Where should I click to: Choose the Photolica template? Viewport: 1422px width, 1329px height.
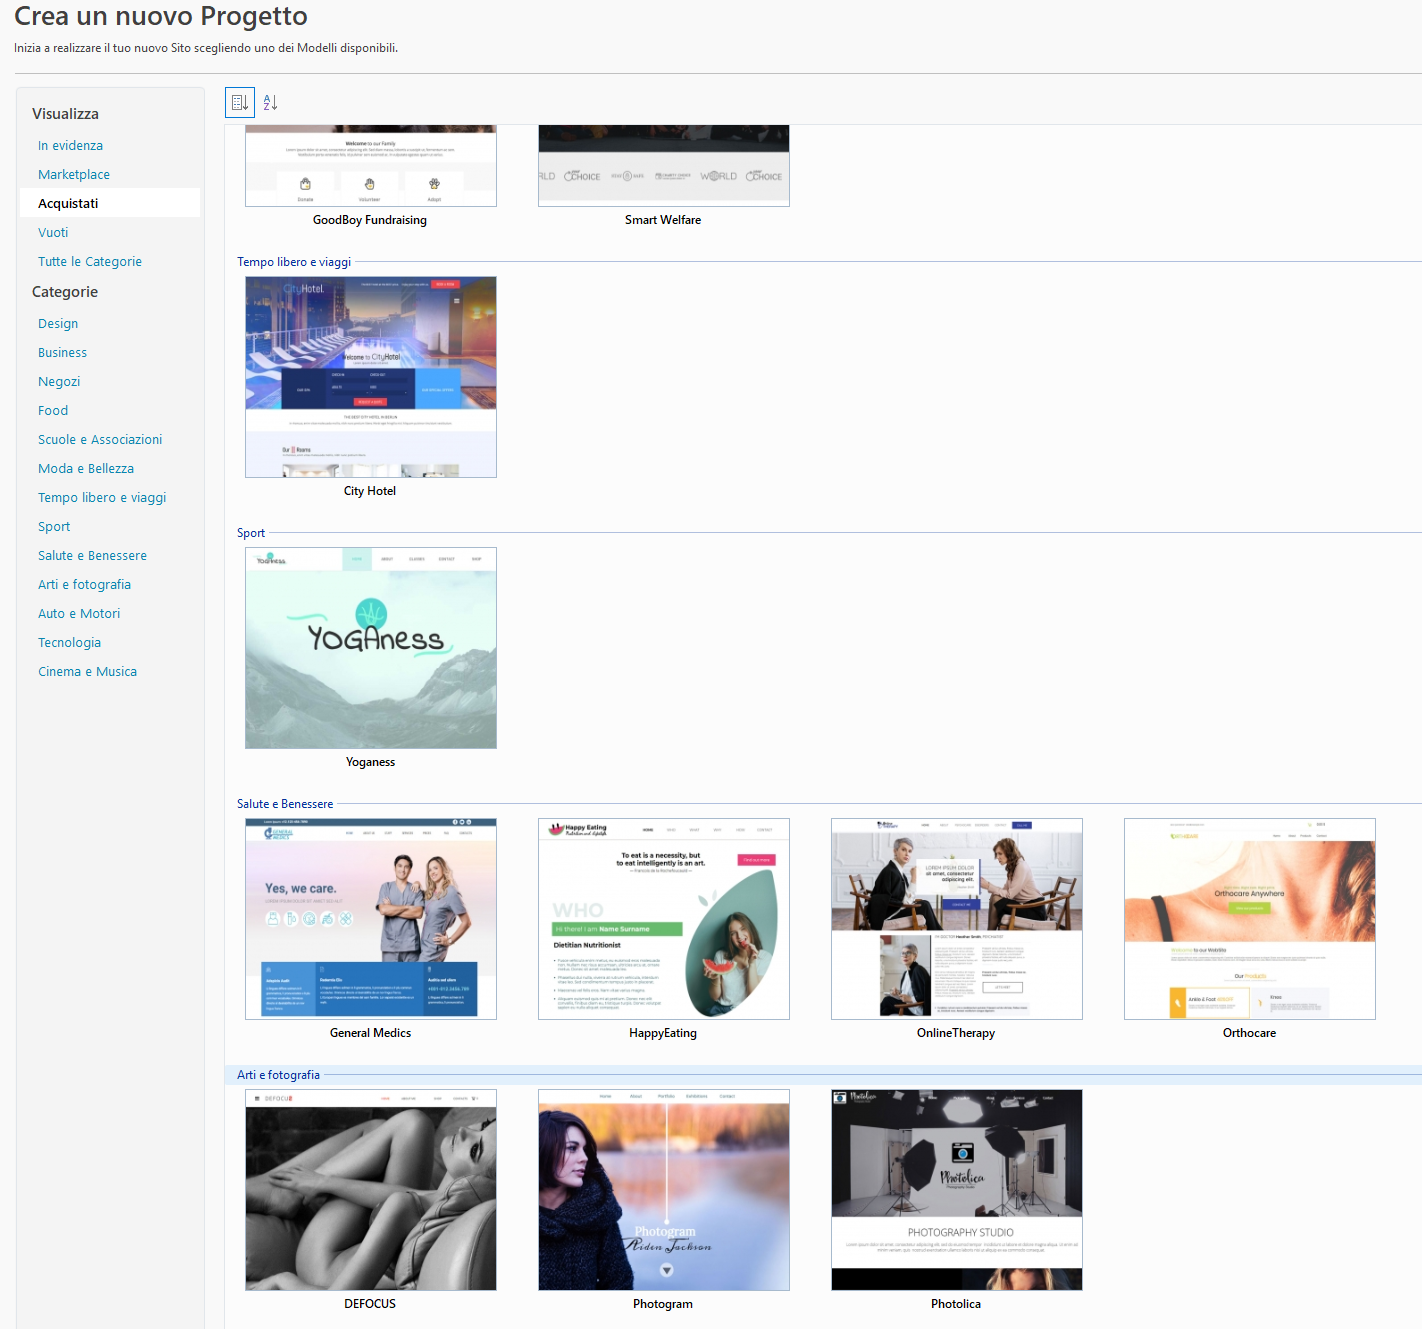(956, 1190)
